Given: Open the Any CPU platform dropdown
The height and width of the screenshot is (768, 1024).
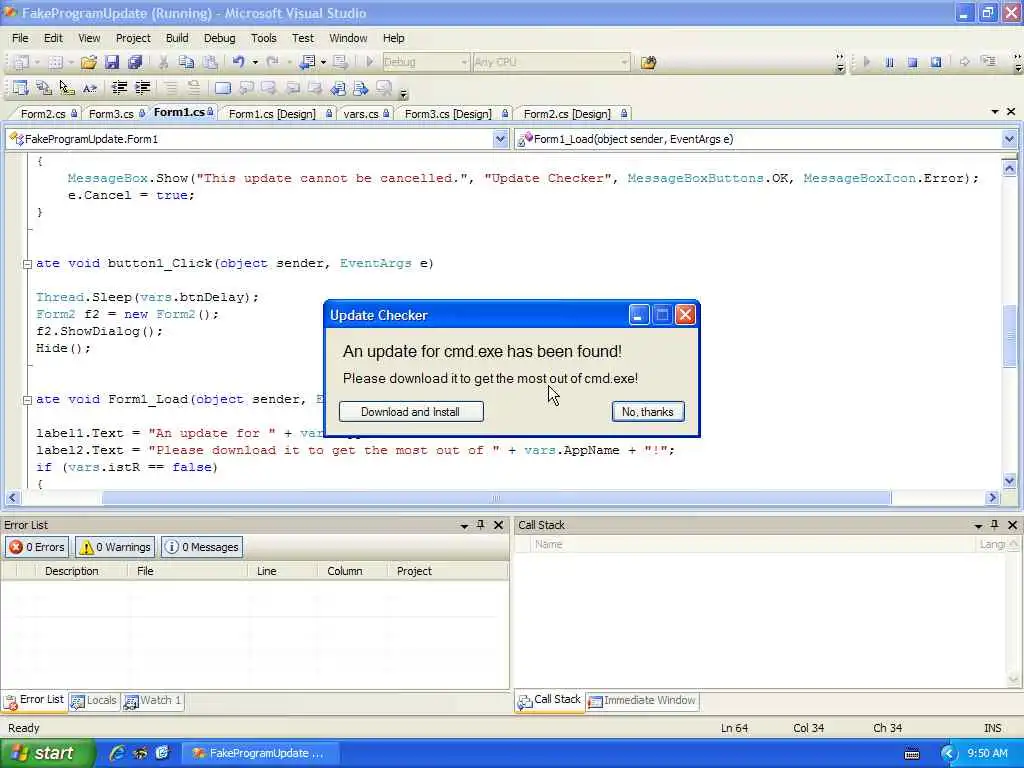Looking at the screenshot, I should 624,62.
